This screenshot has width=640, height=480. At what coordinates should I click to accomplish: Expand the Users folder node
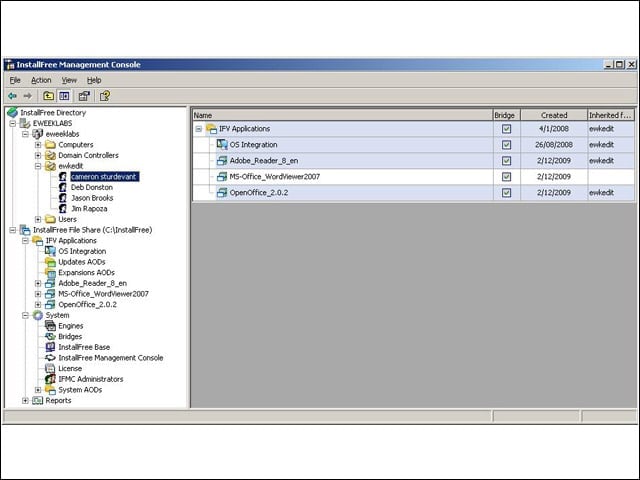[38, 219]
